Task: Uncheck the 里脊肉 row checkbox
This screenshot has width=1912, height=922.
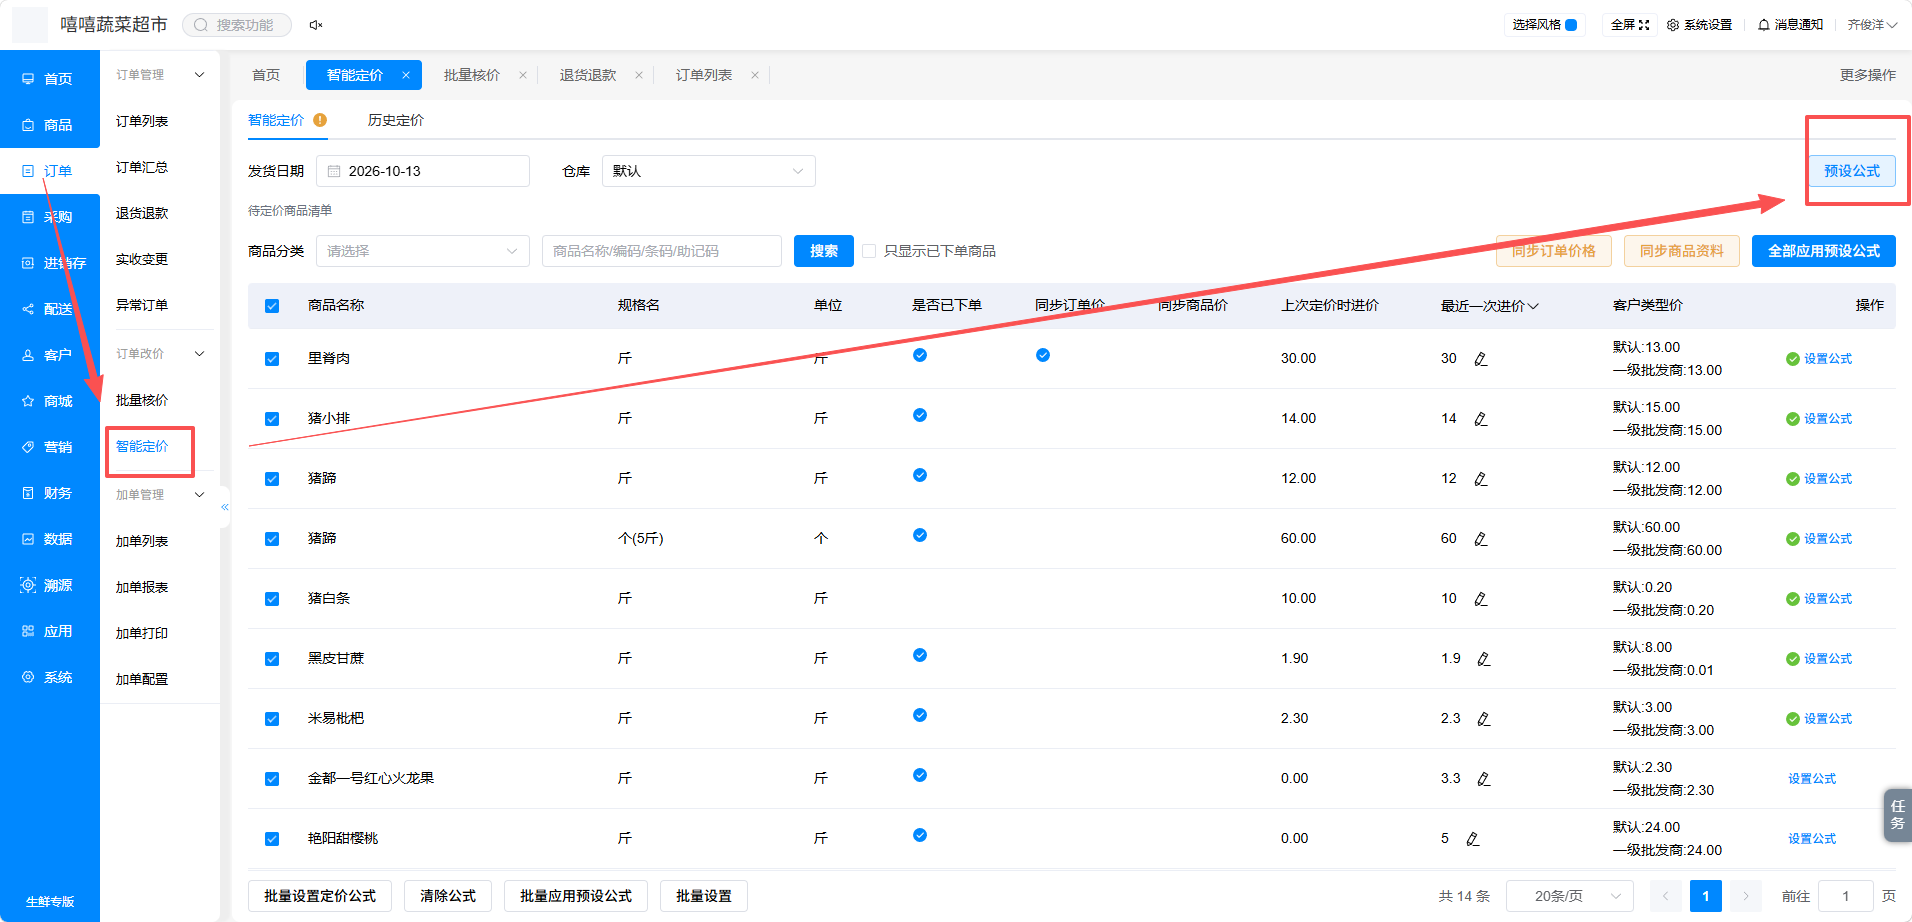Action: 272,359
